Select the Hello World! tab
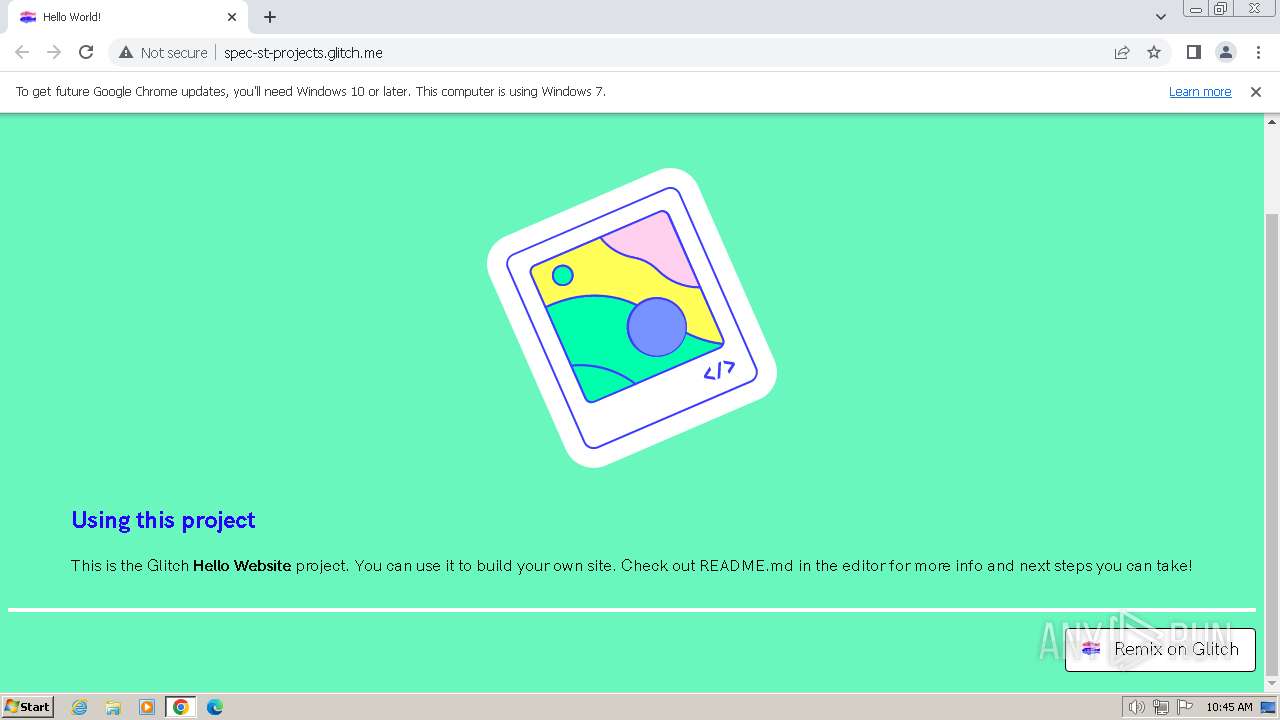The image size is (1280, 720). click(x=127, y=17)
